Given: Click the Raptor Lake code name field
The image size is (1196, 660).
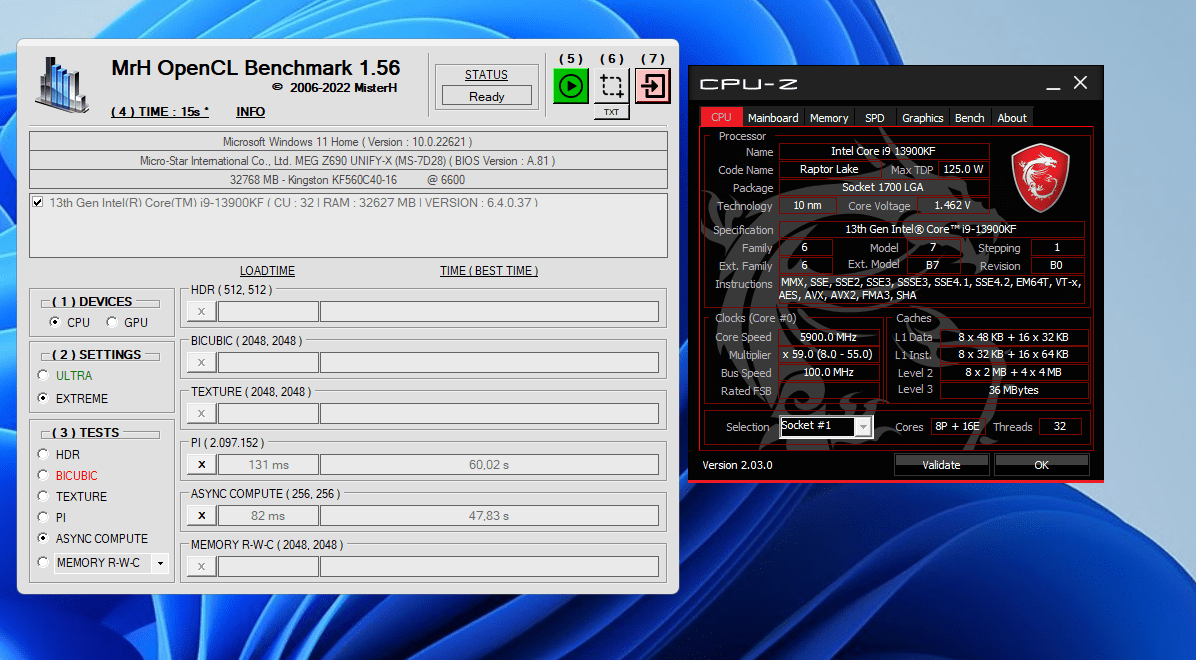Looking at the screenshot, I should point(828,169).
